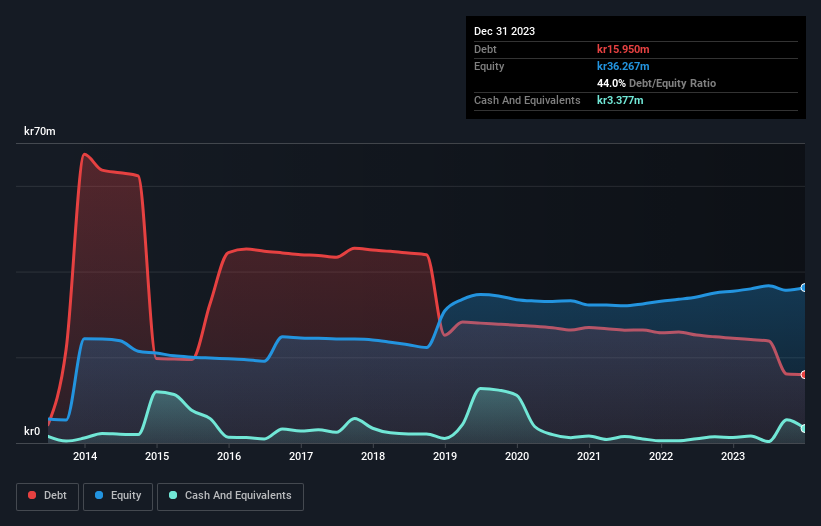The height and width of the screenshot is (526, 821).
Task: Click the 2019 x-axis label
Action: coord(445,456)
